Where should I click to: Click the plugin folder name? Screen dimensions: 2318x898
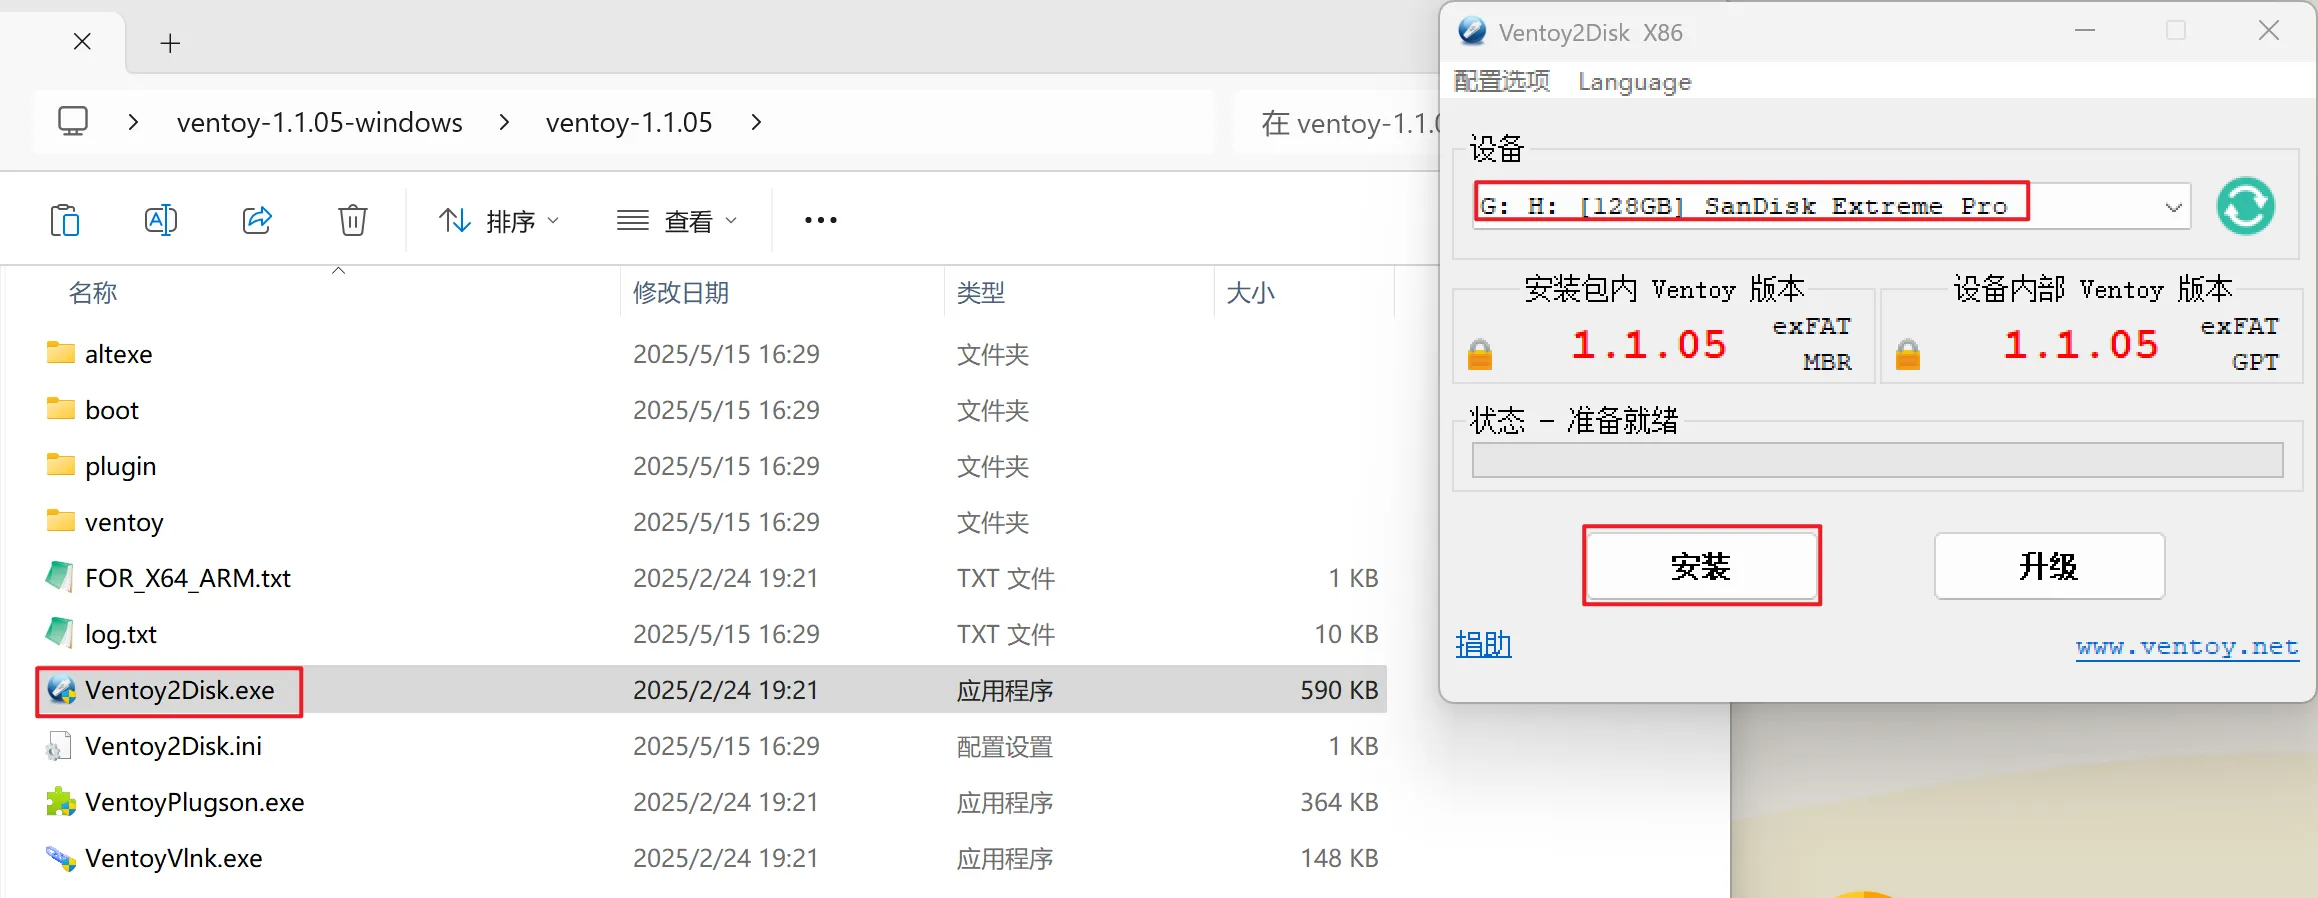tap(121, 467)
